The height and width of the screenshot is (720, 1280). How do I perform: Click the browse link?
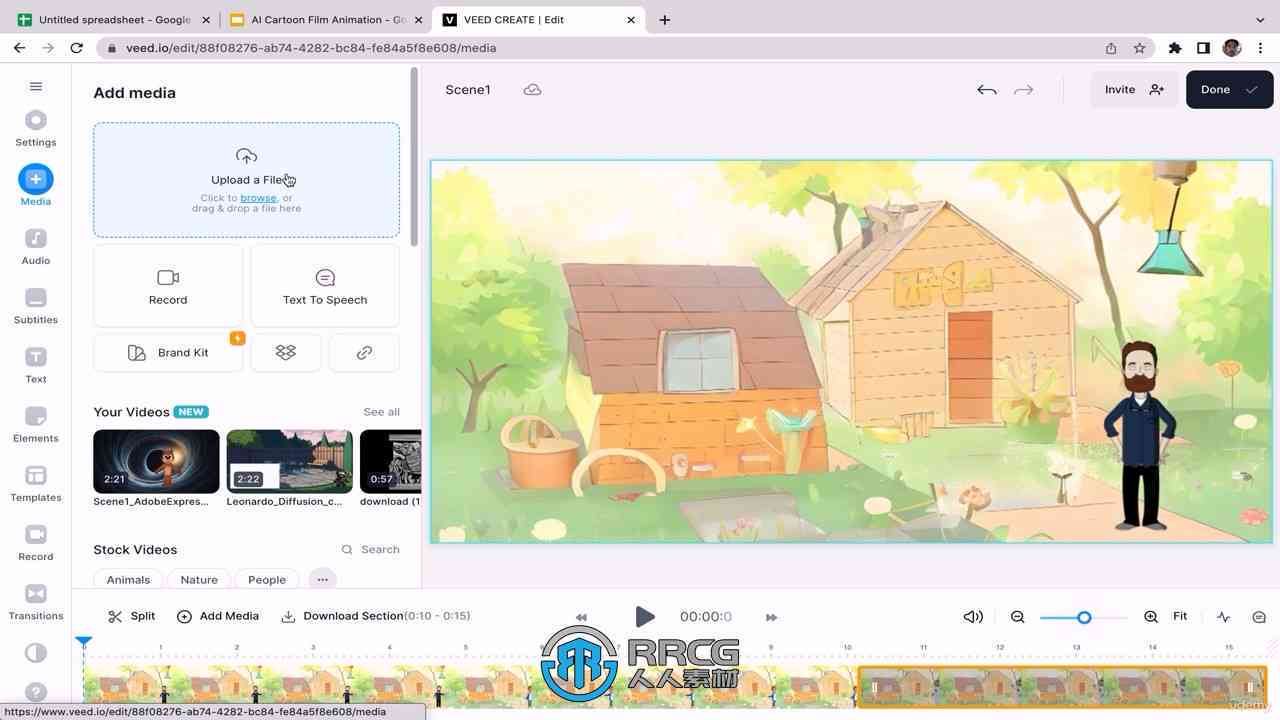click(x=258, y=198)
